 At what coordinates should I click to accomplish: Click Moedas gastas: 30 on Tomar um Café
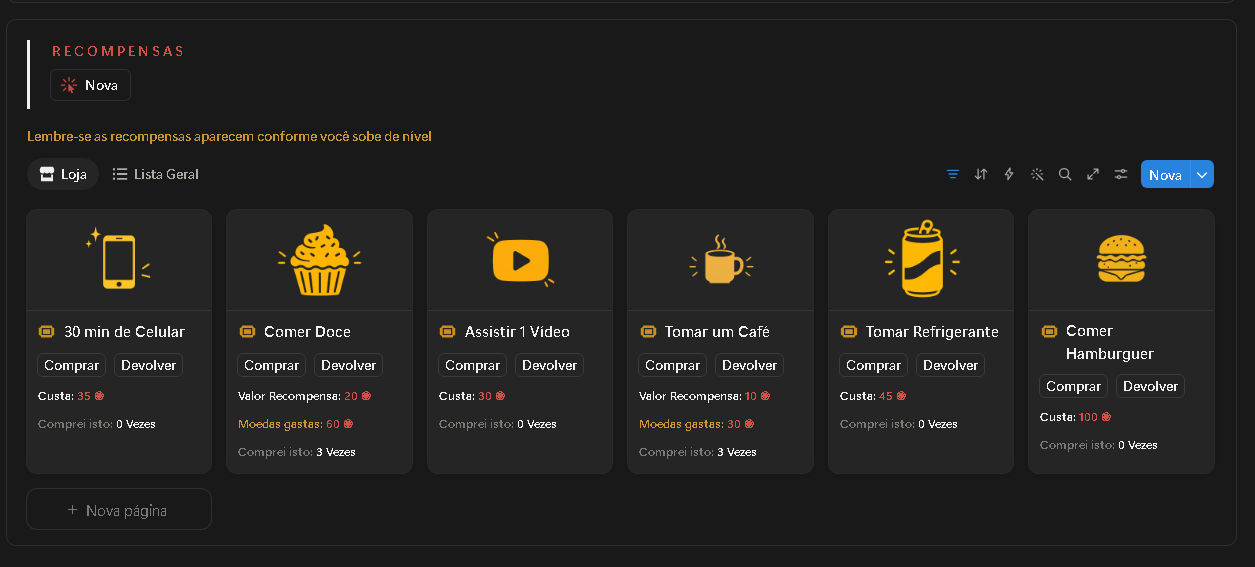coord(697,424)
